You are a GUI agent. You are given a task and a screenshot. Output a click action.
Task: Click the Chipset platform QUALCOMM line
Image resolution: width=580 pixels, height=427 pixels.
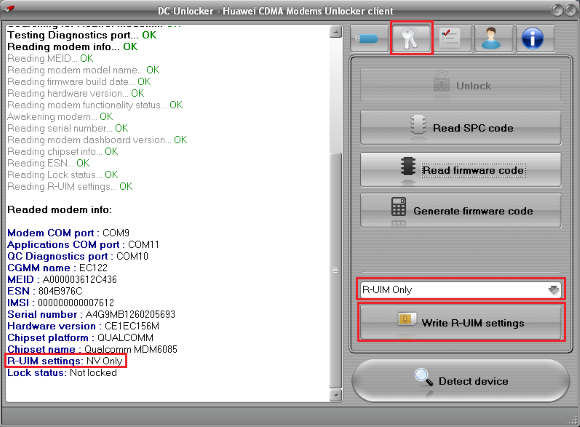pos(80,337)
